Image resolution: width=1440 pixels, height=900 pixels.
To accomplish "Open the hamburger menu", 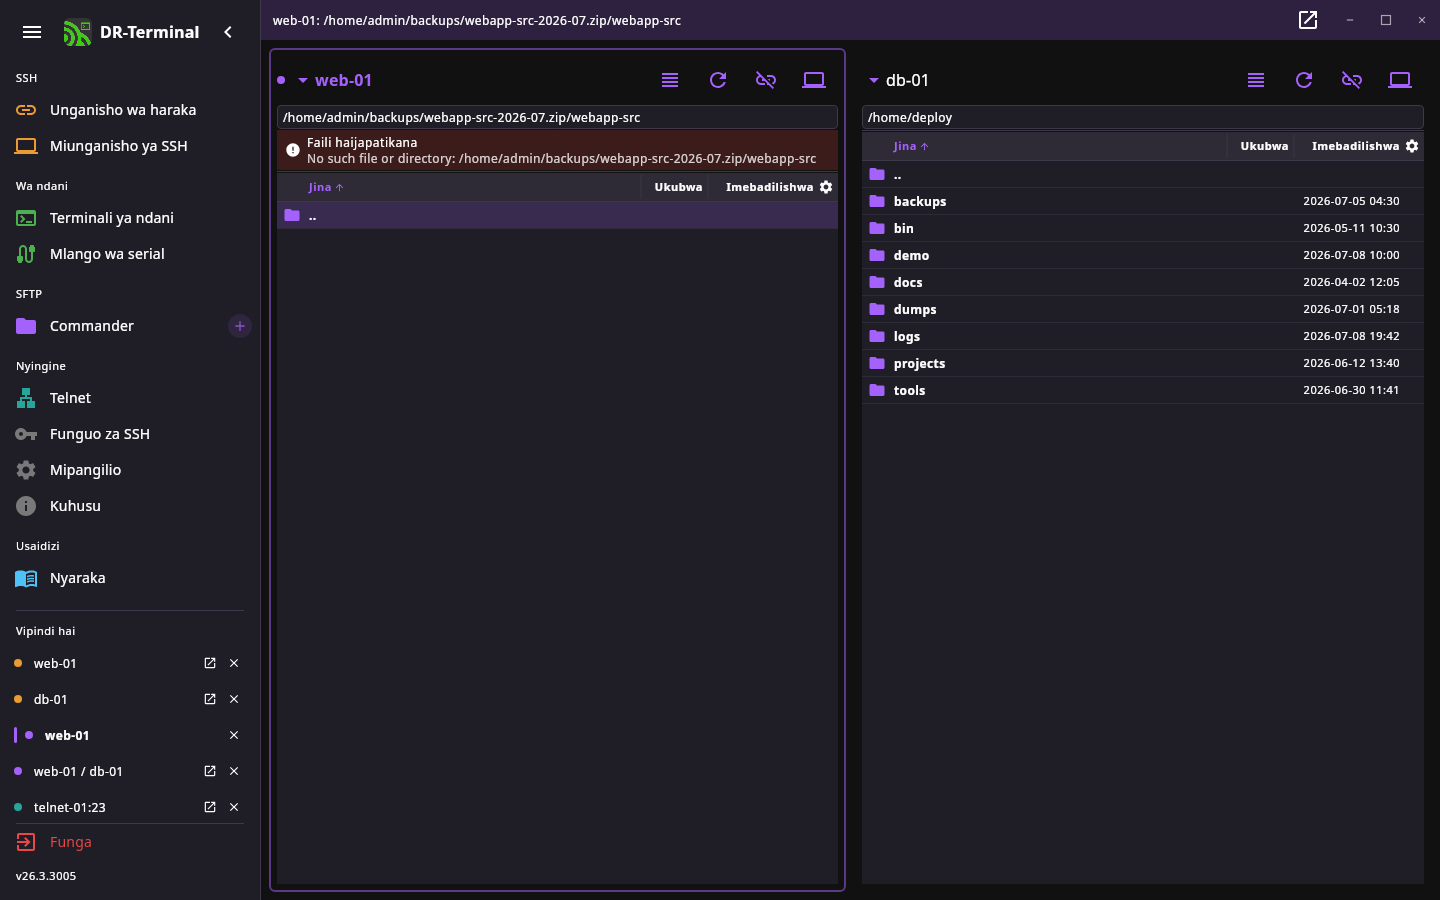I will tap(32, 32).
